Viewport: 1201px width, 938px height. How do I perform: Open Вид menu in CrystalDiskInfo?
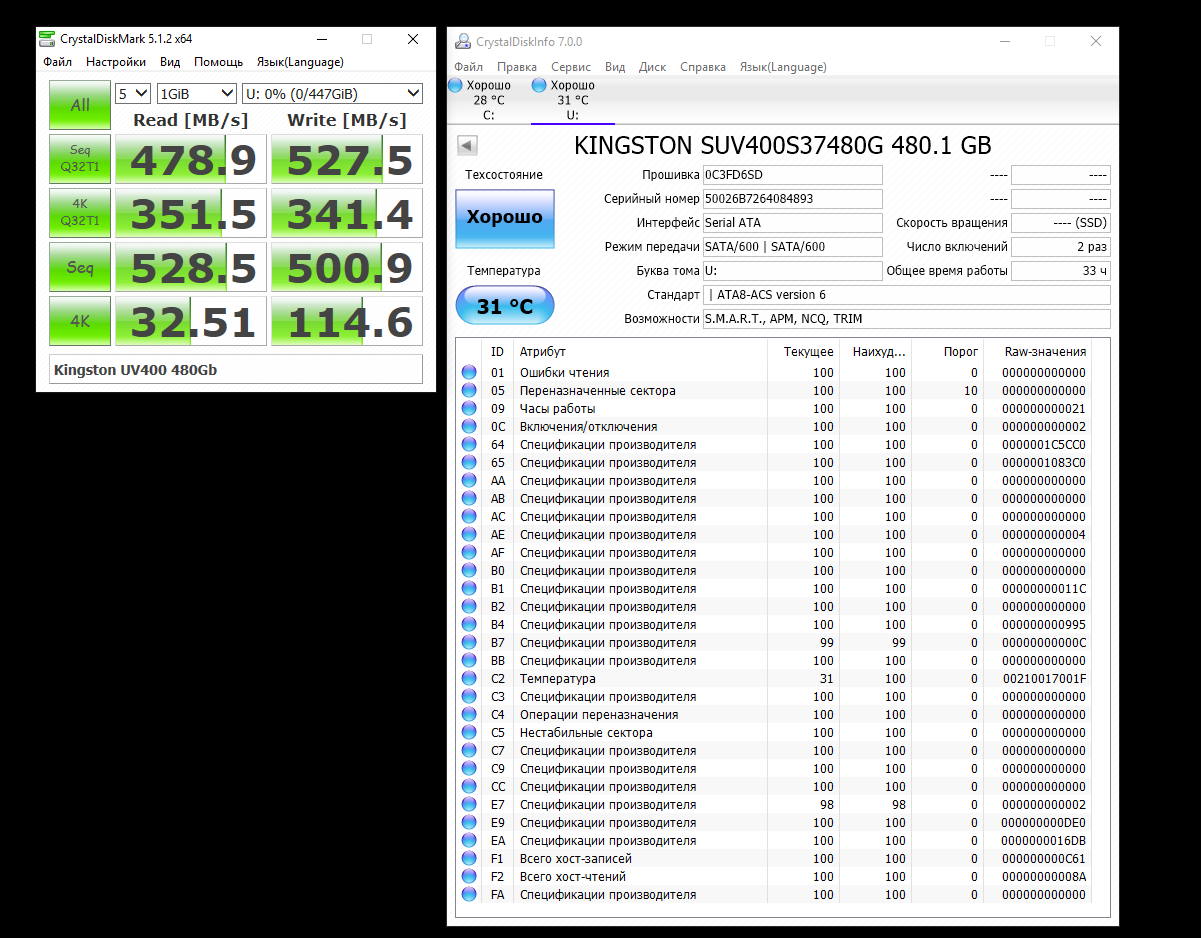[615, 67]
